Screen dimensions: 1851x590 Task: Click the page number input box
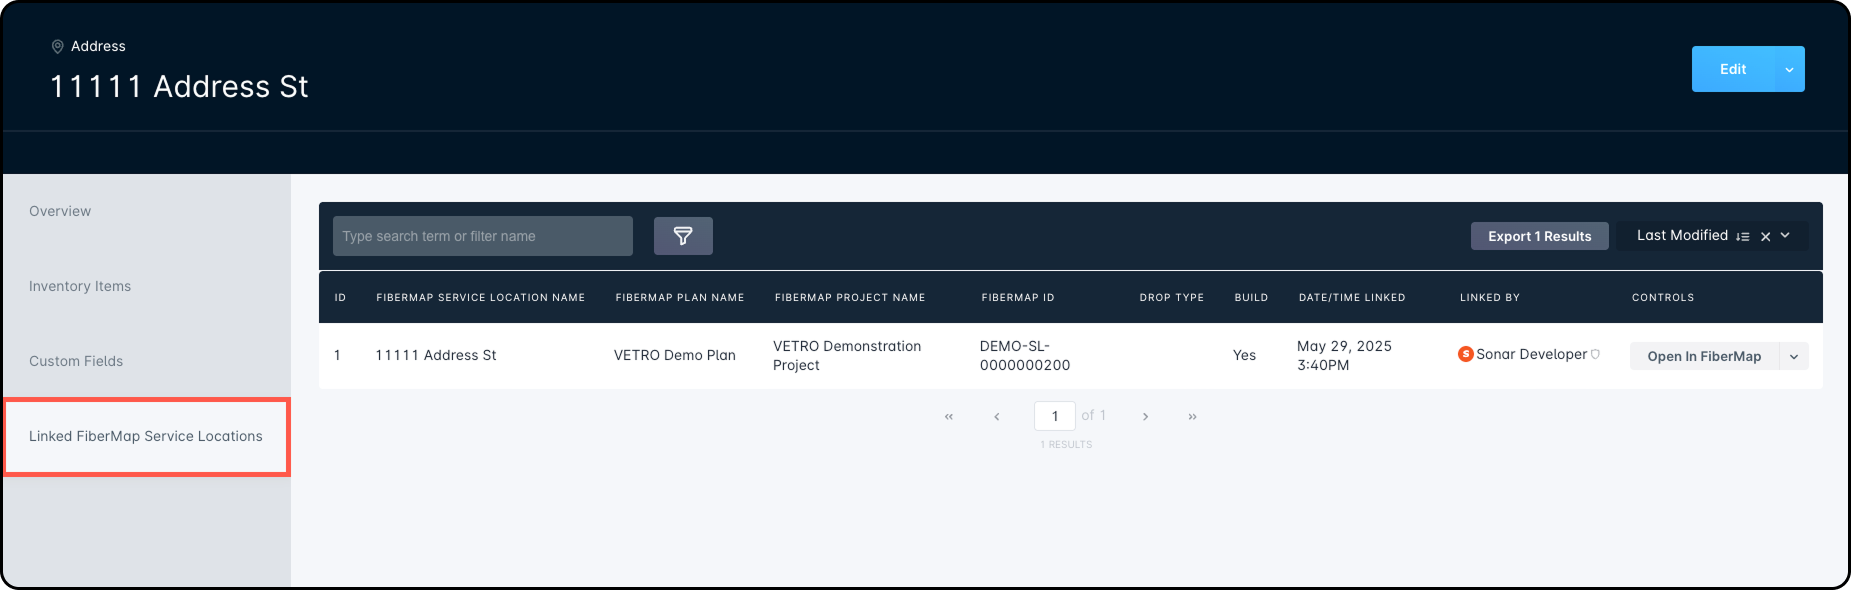(1055, 416)
